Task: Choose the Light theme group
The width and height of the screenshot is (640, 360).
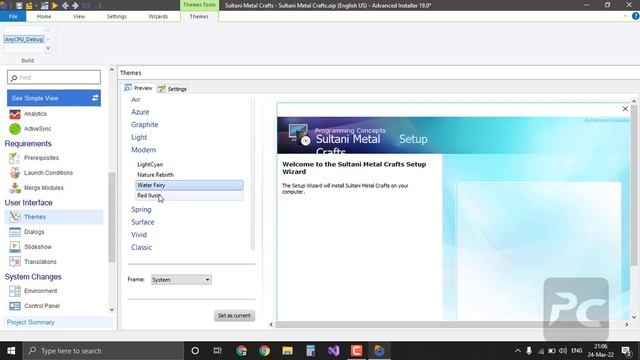Action: click(x=139, y=138)
